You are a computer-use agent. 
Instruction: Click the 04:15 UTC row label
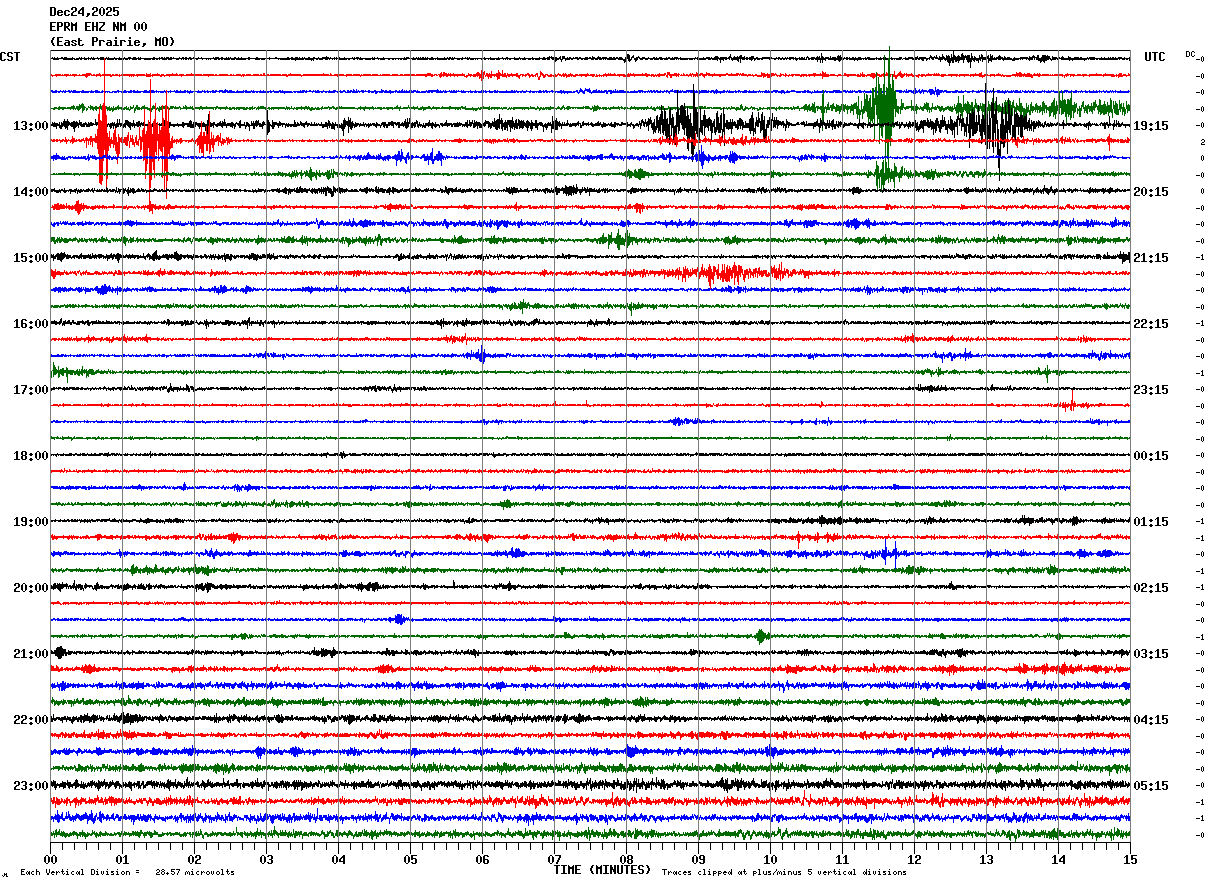[x=1151, y=720]
